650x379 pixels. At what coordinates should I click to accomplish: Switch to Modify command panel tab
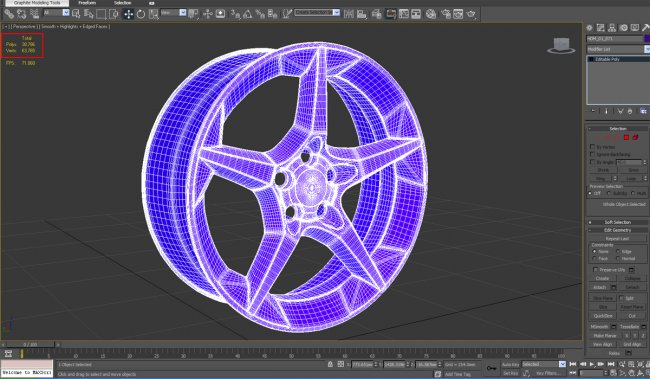point(601,28)
